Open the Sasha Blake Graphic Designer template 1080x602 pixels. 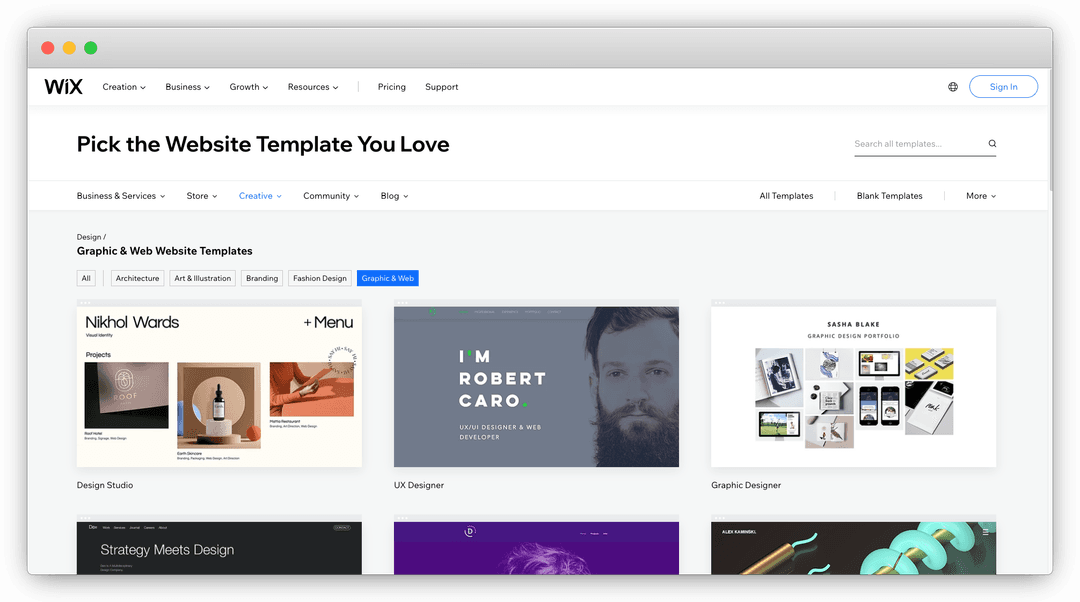853,386
